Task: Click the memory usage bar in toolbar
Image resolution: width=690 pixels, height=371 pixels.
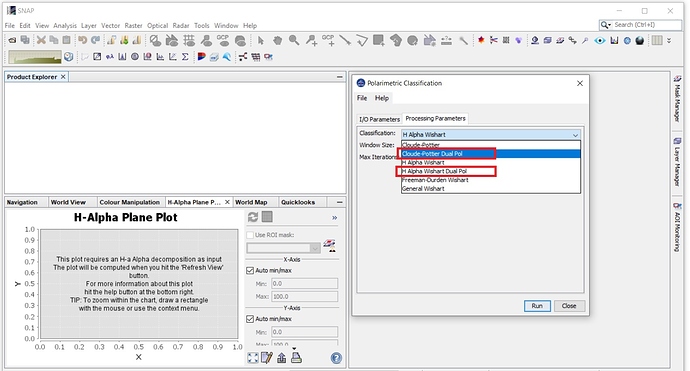Action: (35, 57)
